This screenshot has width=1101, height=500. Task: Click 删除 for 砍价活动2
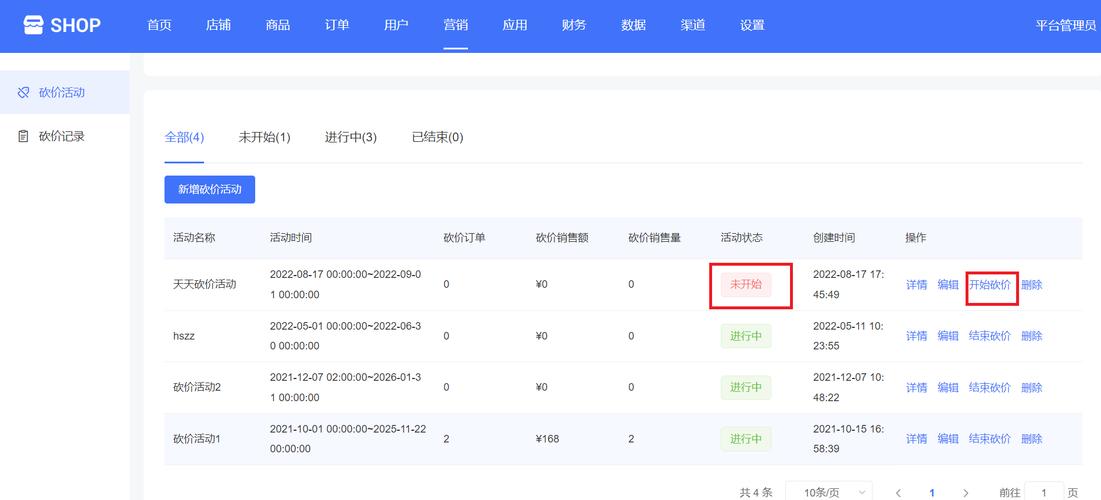pos(1032,388)
